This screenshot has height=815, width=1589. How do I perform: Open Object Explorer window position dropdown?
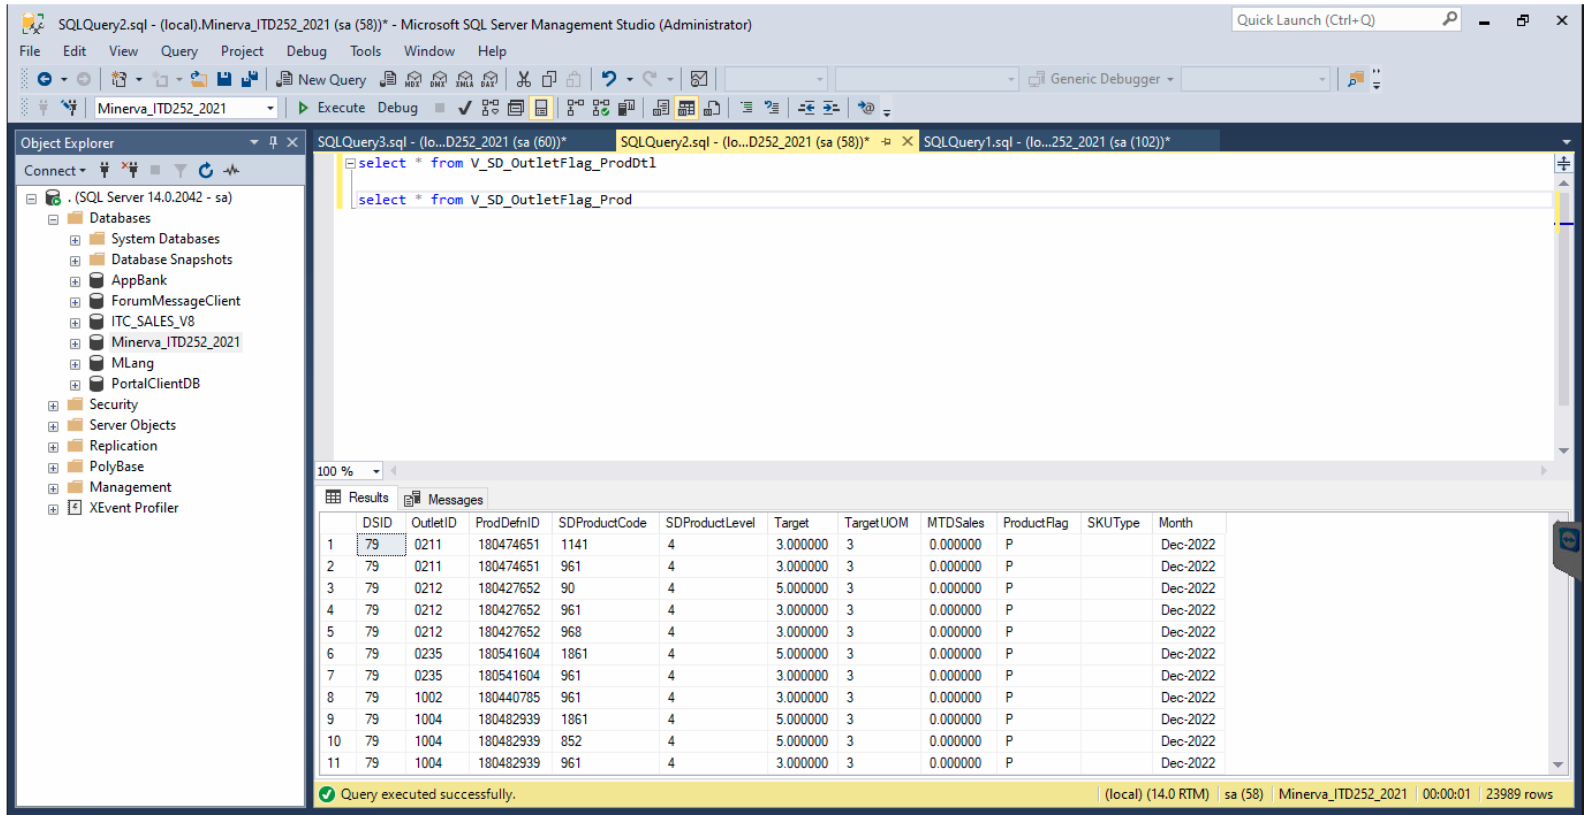(x=254, y=142)
